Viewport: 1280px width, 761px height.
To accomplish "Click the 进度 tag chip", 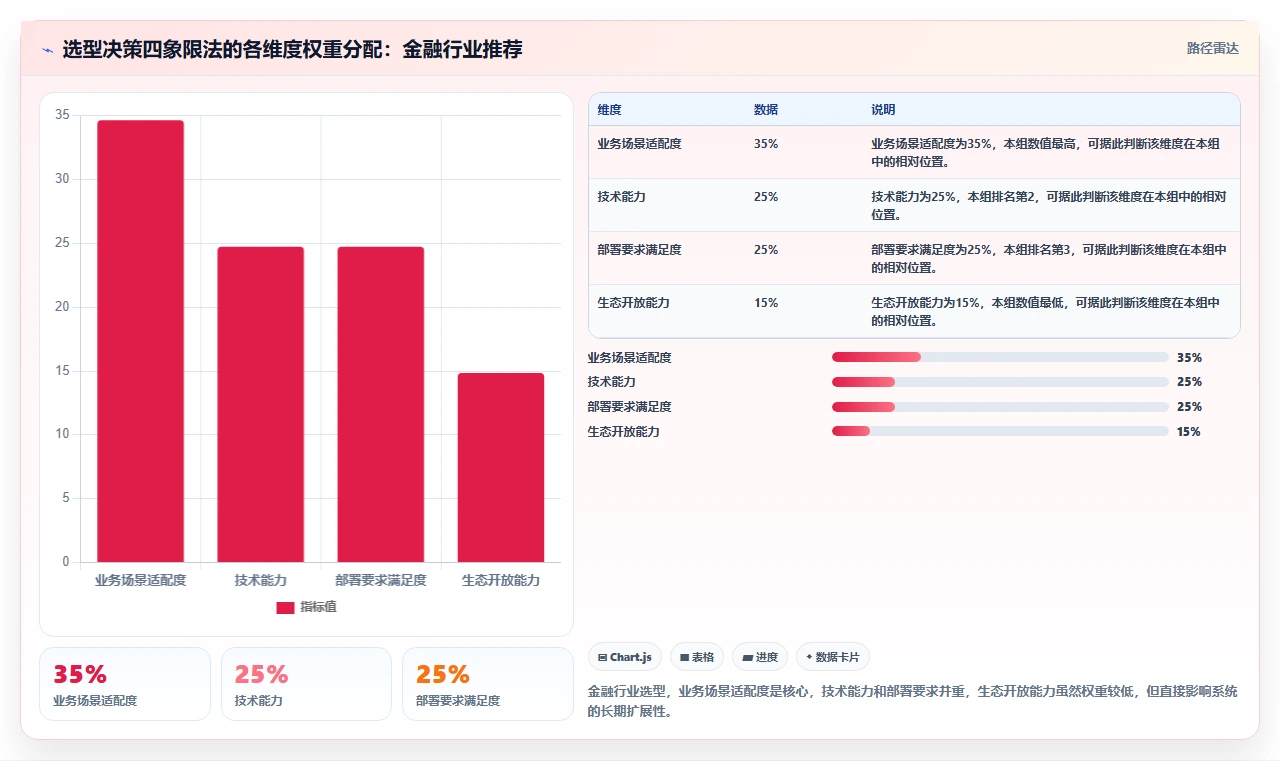I will click(760, 657).
